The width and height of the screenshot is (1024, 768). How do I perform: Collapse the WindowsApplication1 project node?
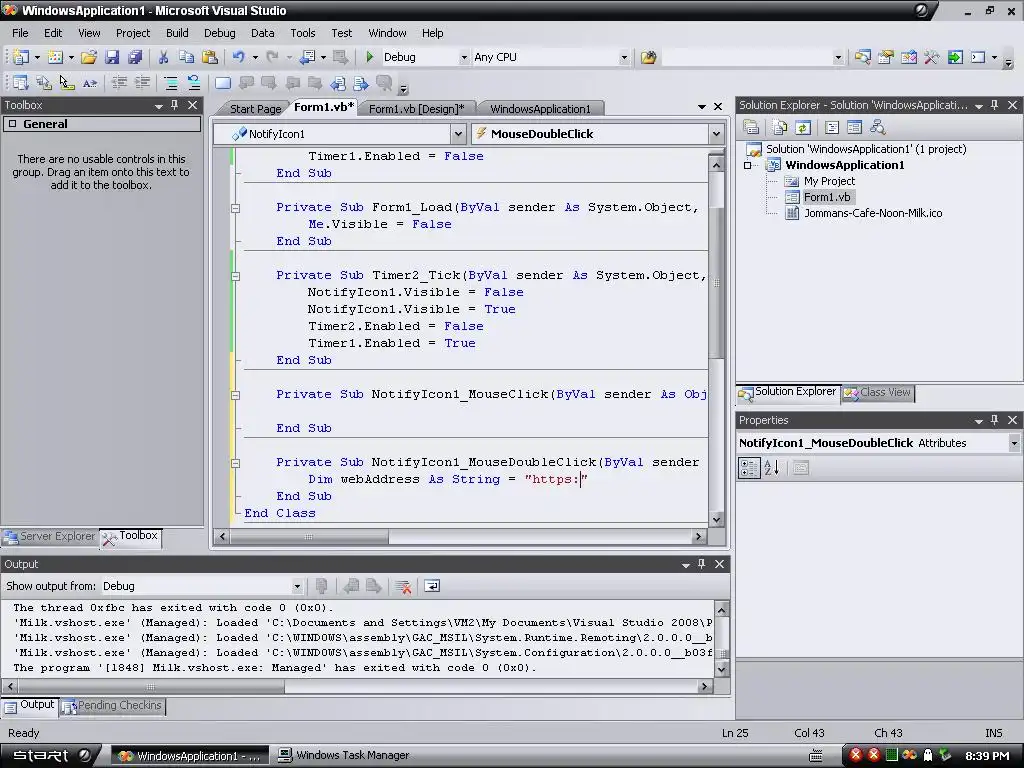click(748, 165)
